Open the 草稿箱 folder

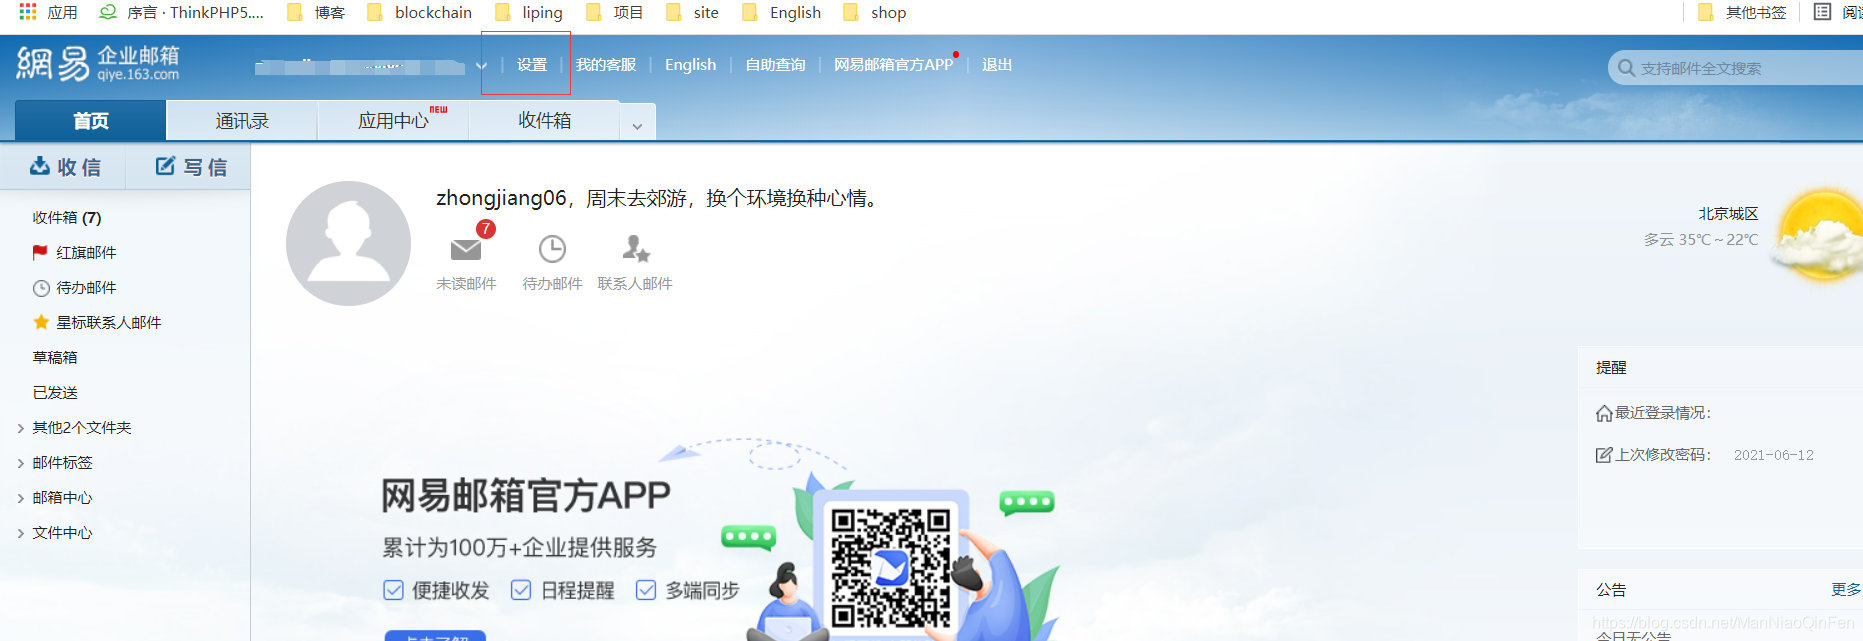[55, 358]
